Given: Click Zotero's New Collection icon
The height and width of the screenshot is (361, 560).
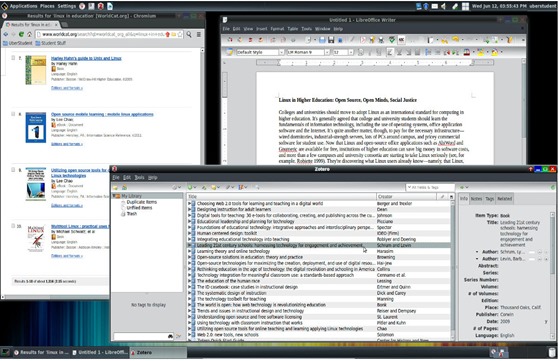Looking at the screenshot, I should tap(115, 187).
